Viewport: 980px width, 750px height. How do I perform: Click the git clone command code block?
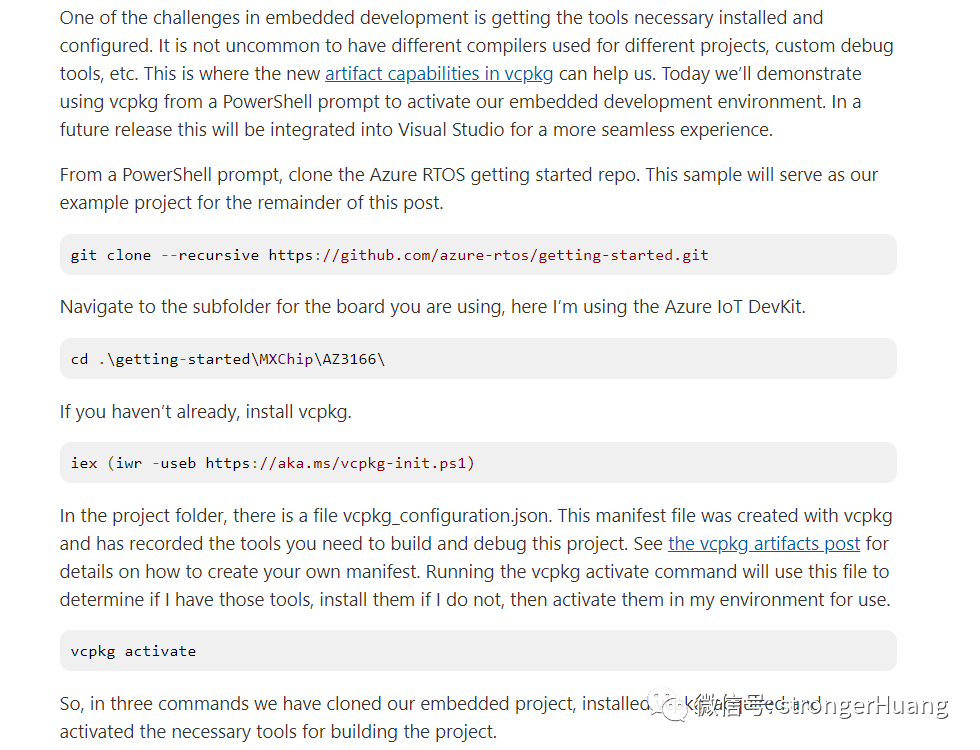(x=478, y=255)
